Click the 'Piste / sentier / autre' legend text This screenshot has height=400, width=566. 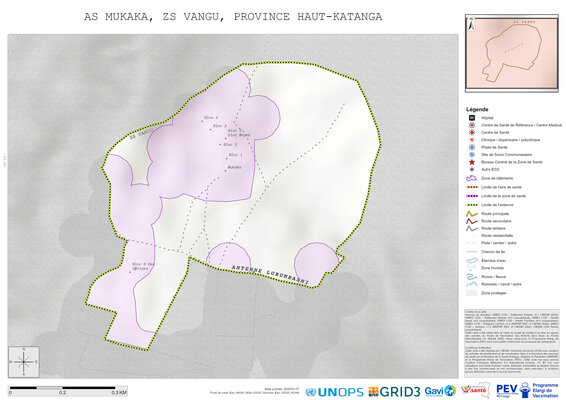click(x=498, y=243)
